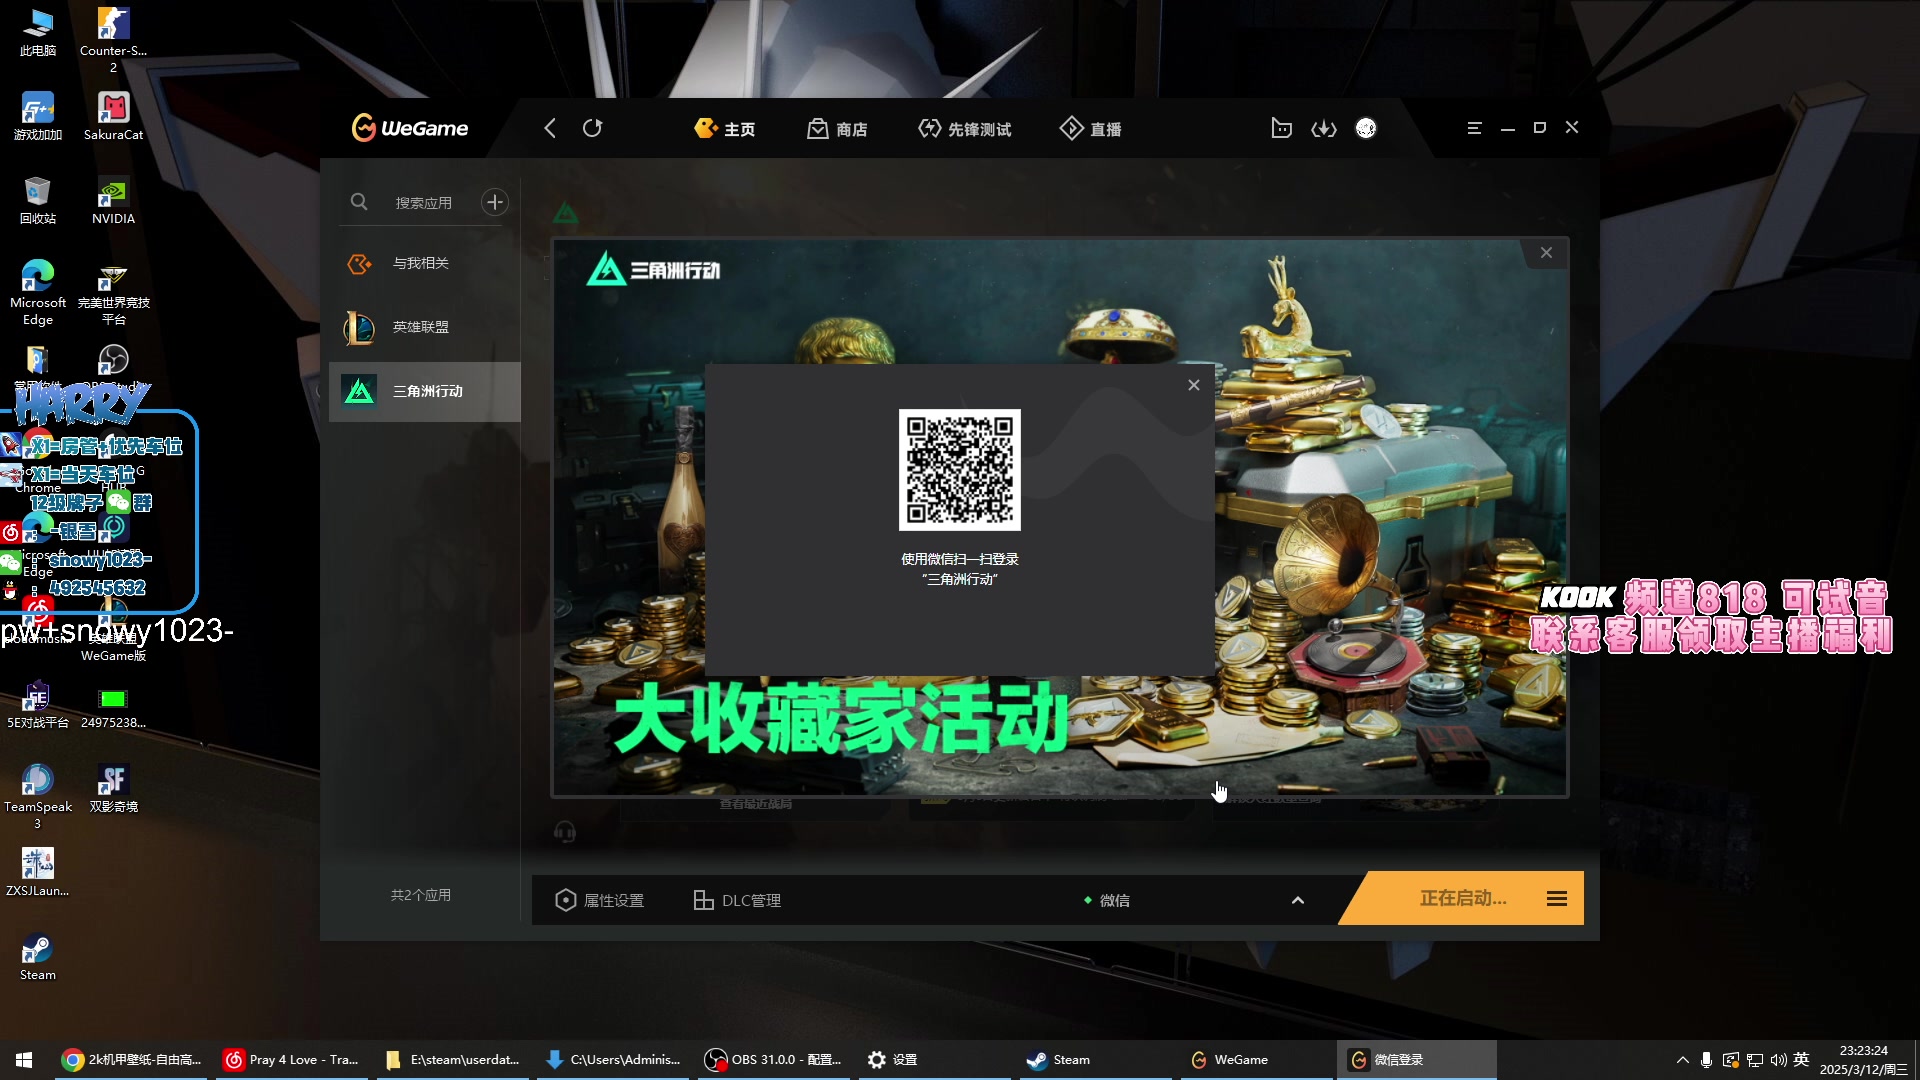The height and width of the screenshot is (1080, 1920).
Task: Expand the 微信 login selector chevron
Action: (x=1298, y=900)
